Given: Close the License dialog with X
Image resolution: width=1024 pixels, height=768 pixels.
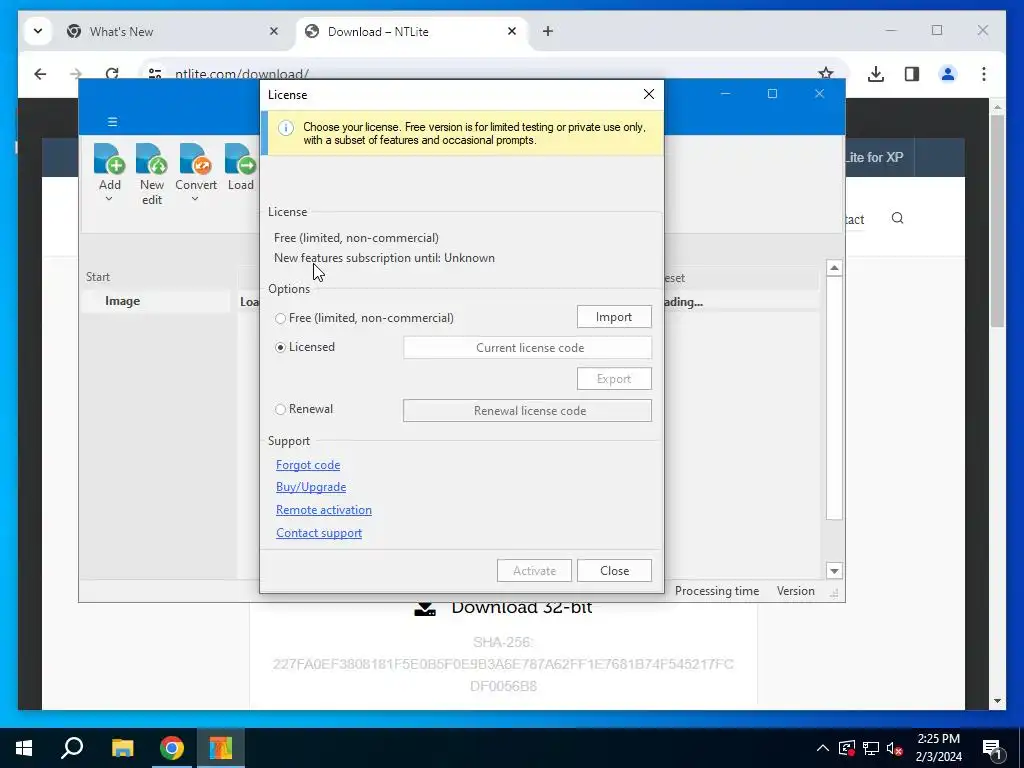Looking at the screenshot, I should point(648,95).
